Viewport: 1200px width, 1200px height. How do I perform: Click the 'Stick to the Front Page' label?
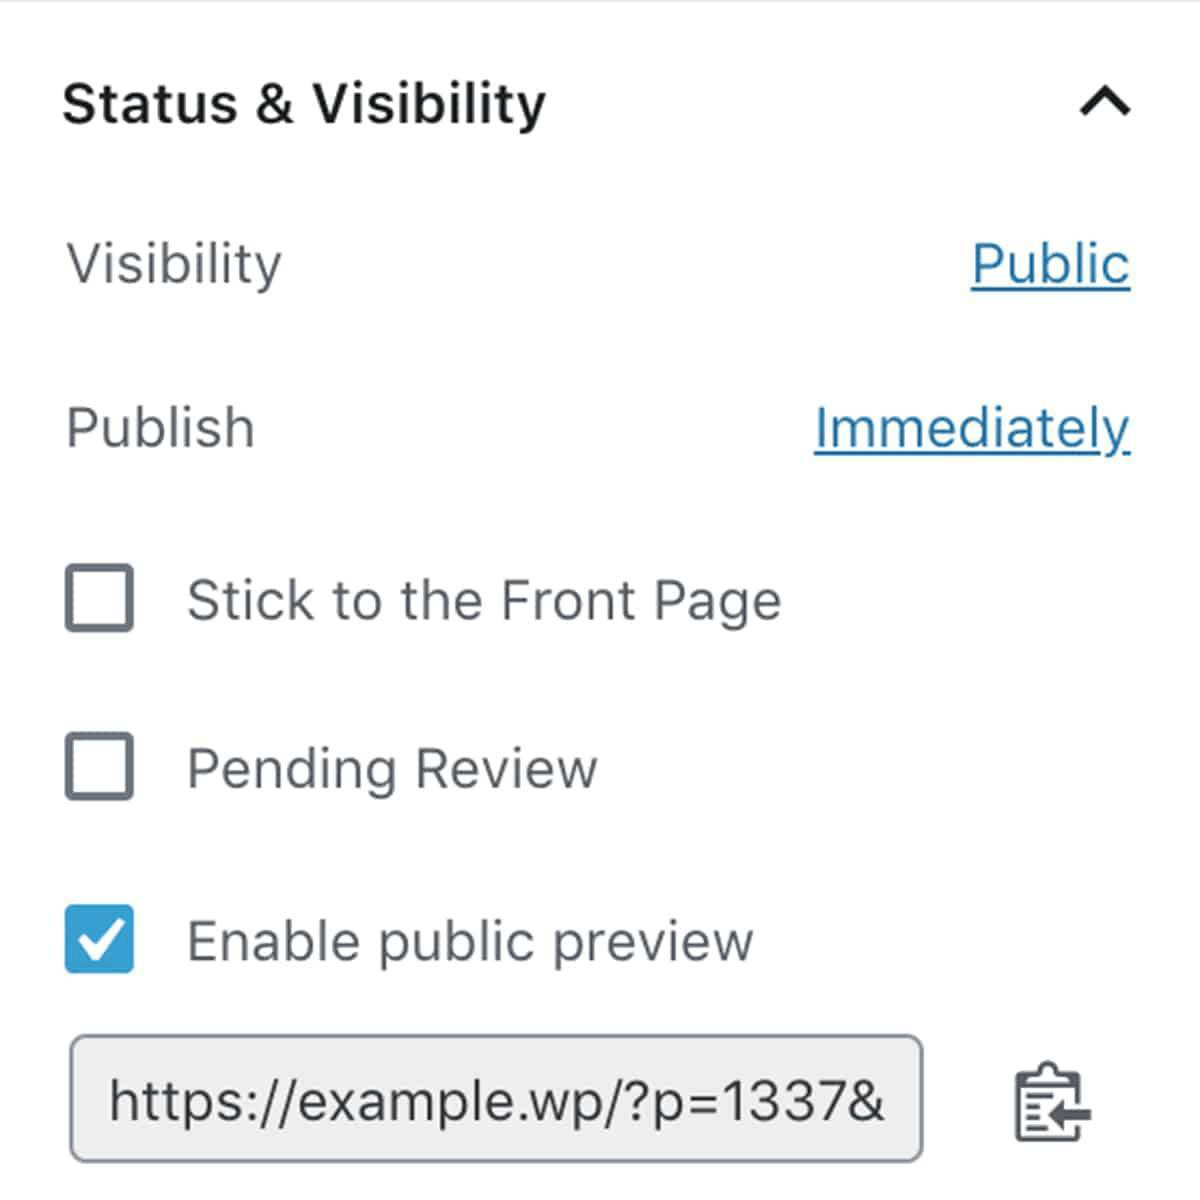(484, 600)
